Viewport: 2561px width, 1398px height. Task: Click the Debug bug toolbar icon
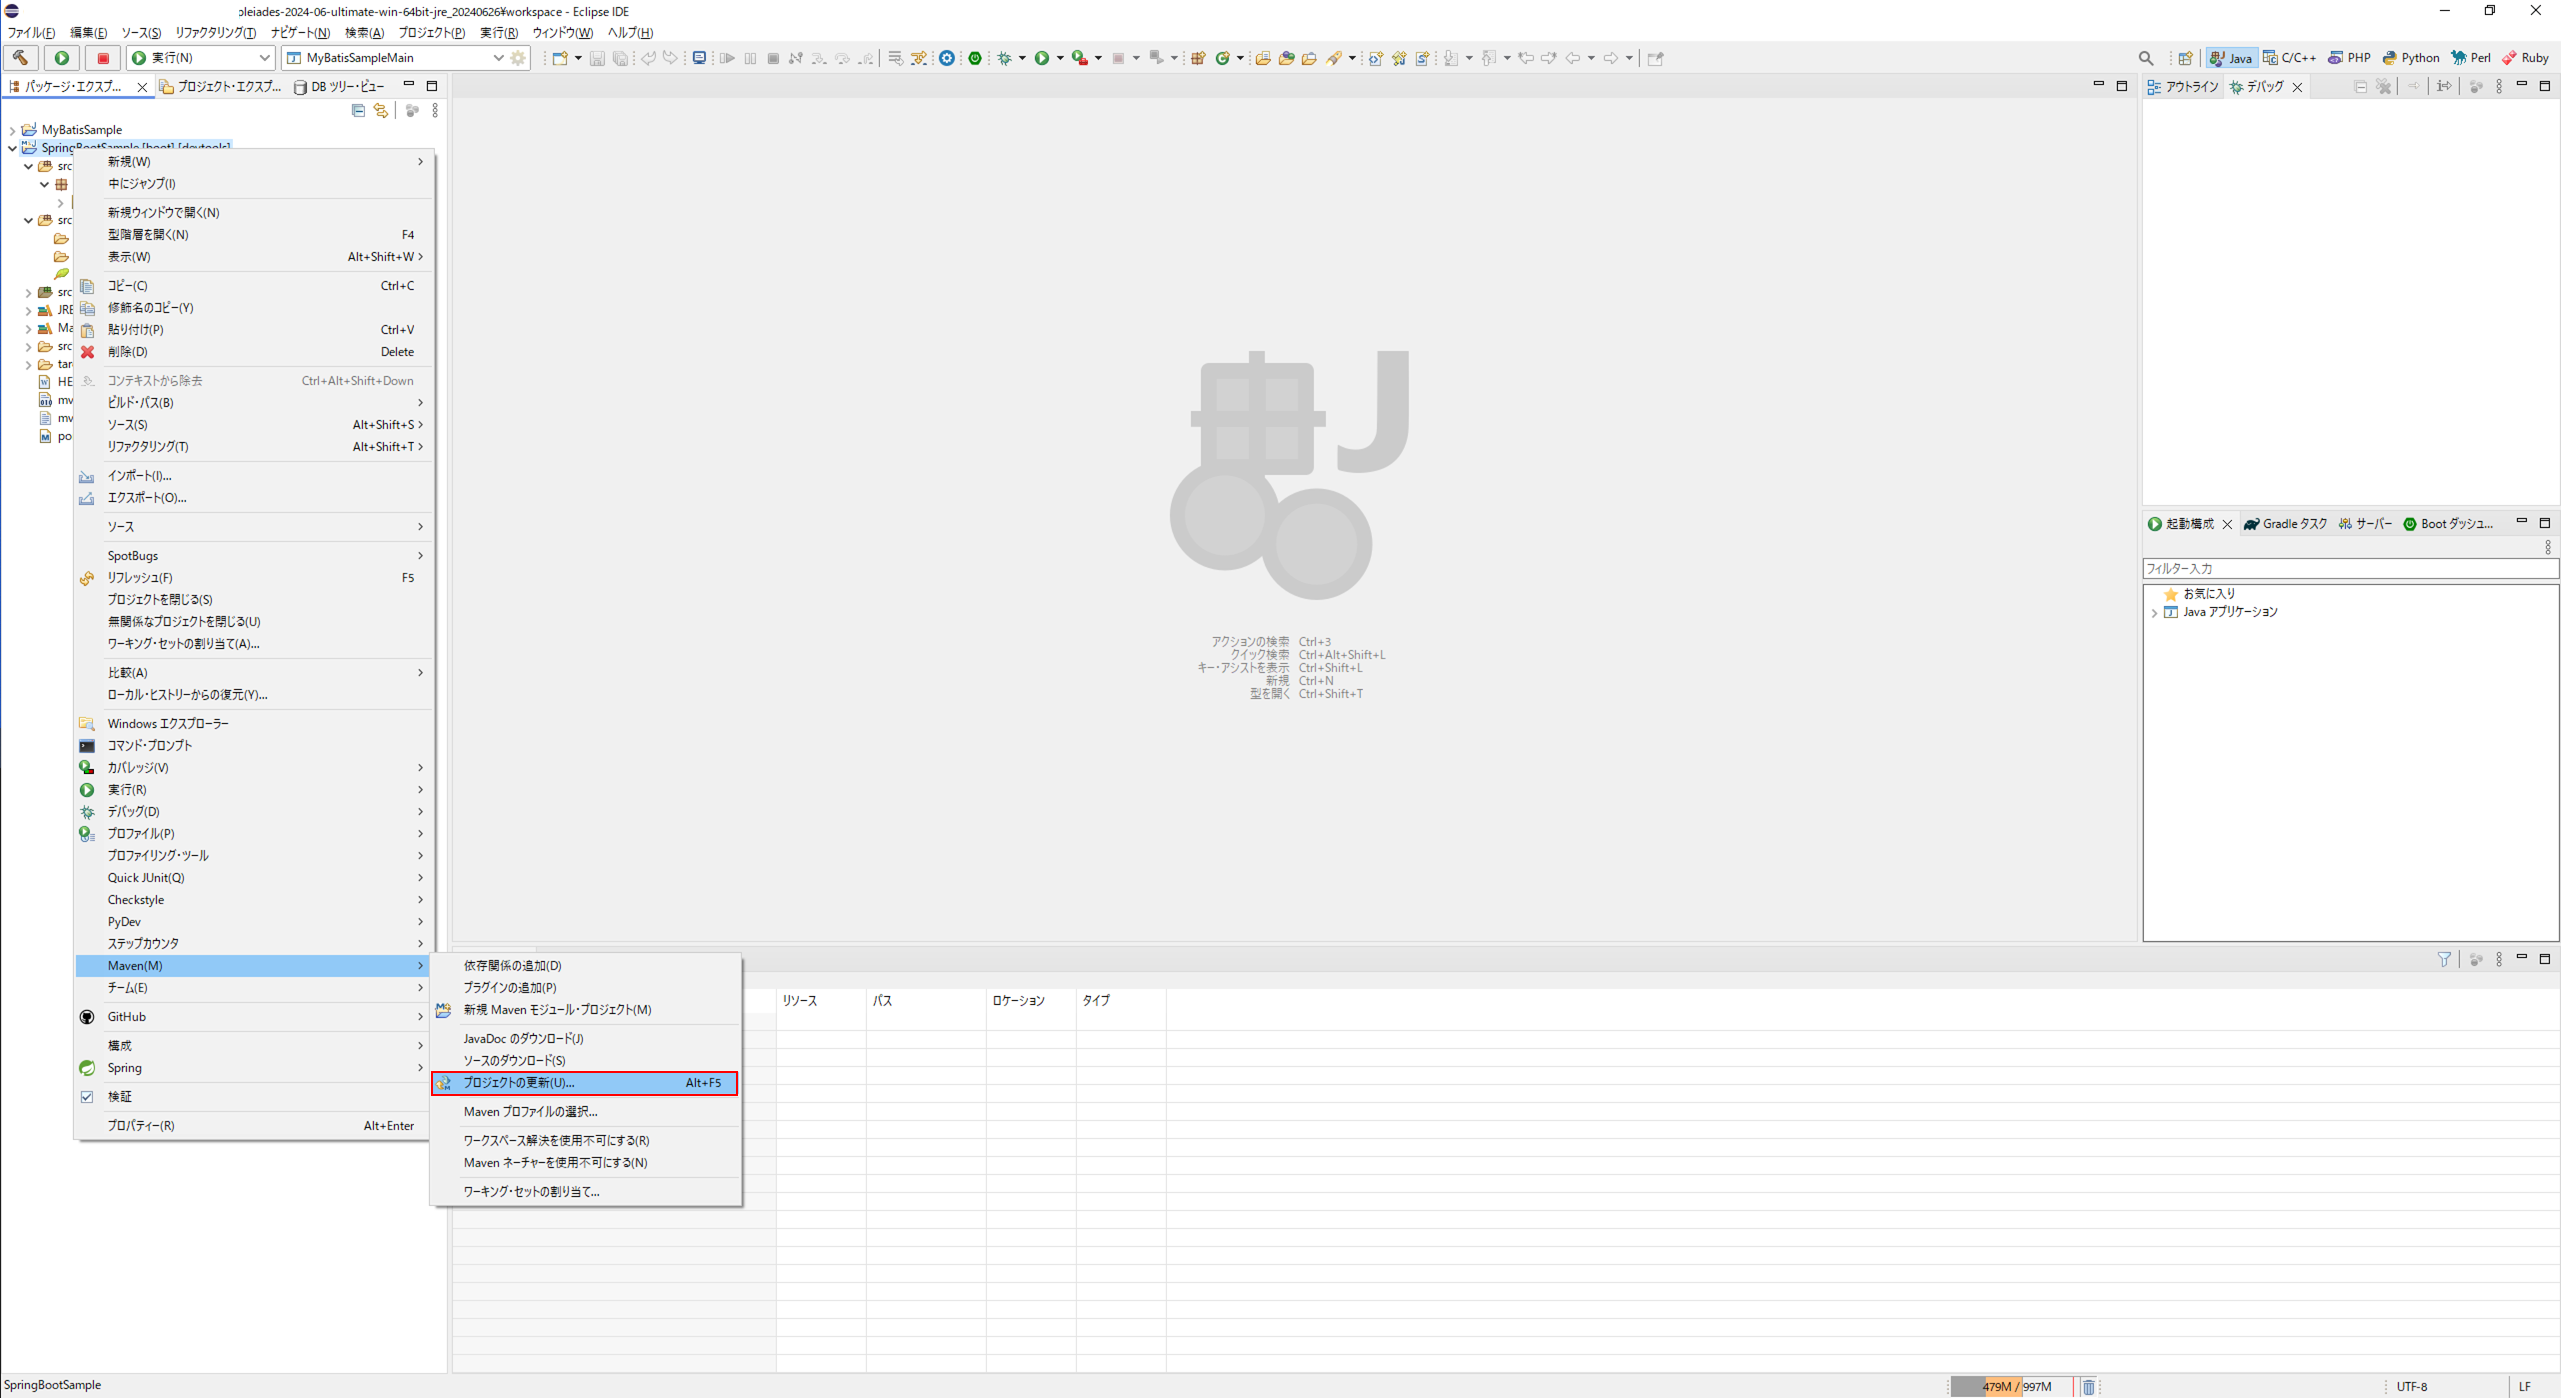coord(1005,58)
